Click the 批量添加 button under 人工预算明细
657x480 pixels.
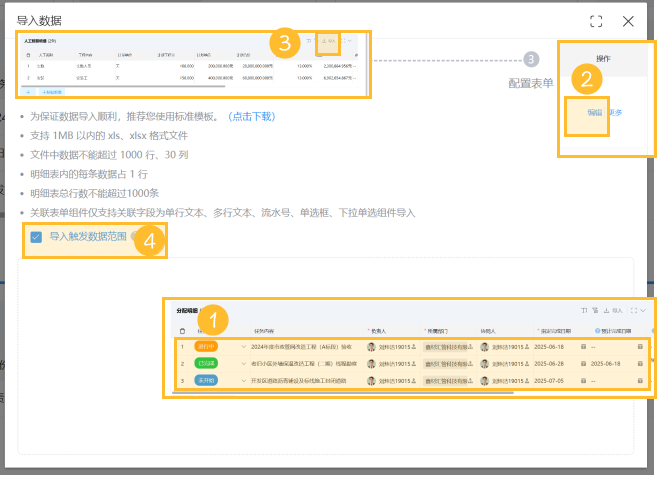click(52, 92)
